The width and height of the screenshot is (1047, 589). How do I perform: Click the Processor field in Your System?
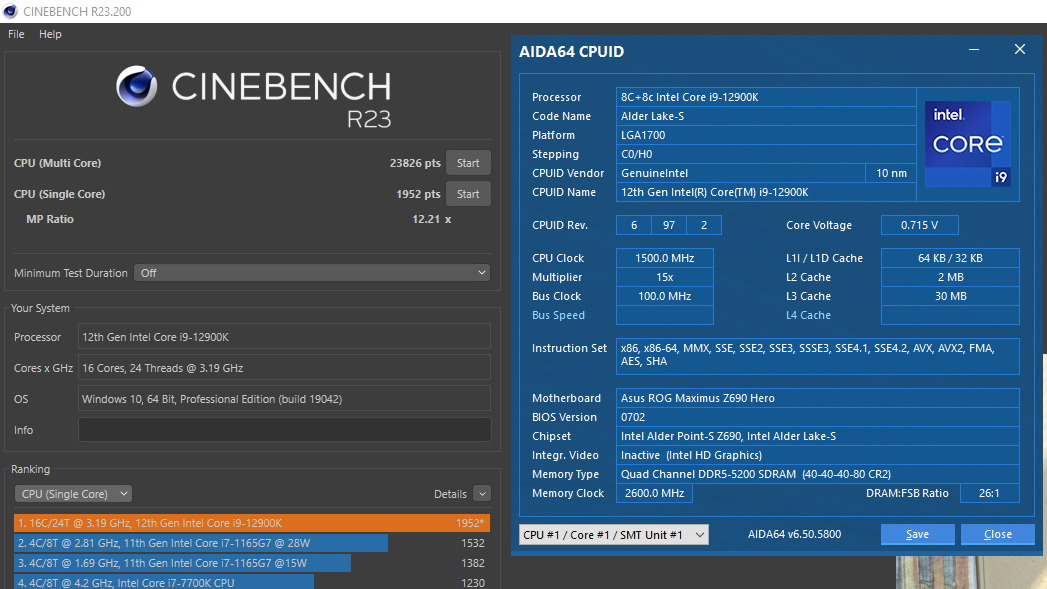(x=284, y=337)
